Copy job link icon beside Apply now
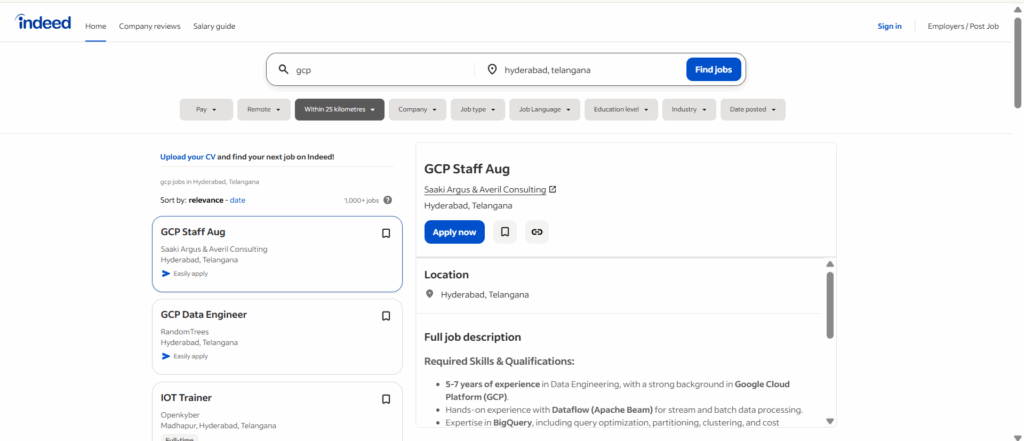 (537, 232)
